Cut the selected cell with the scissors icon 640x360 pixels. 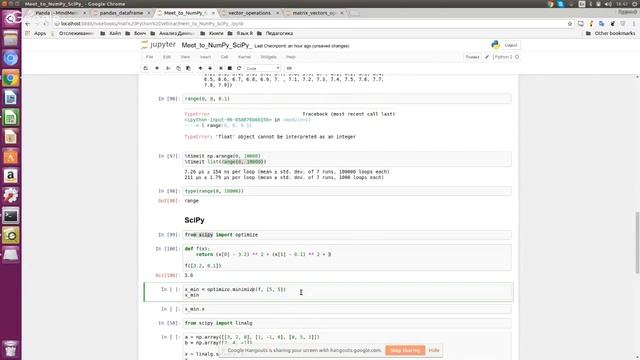(168, 68)
